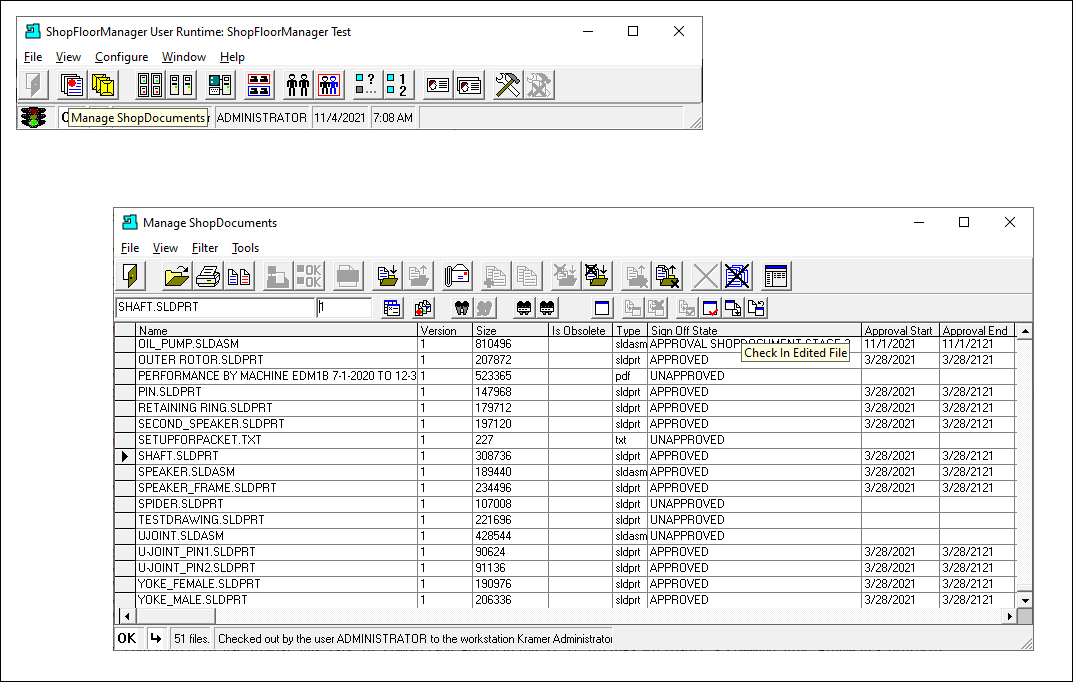
Task: Click the ADMINISTRATOR status bar field
Action: coord(262,118)
